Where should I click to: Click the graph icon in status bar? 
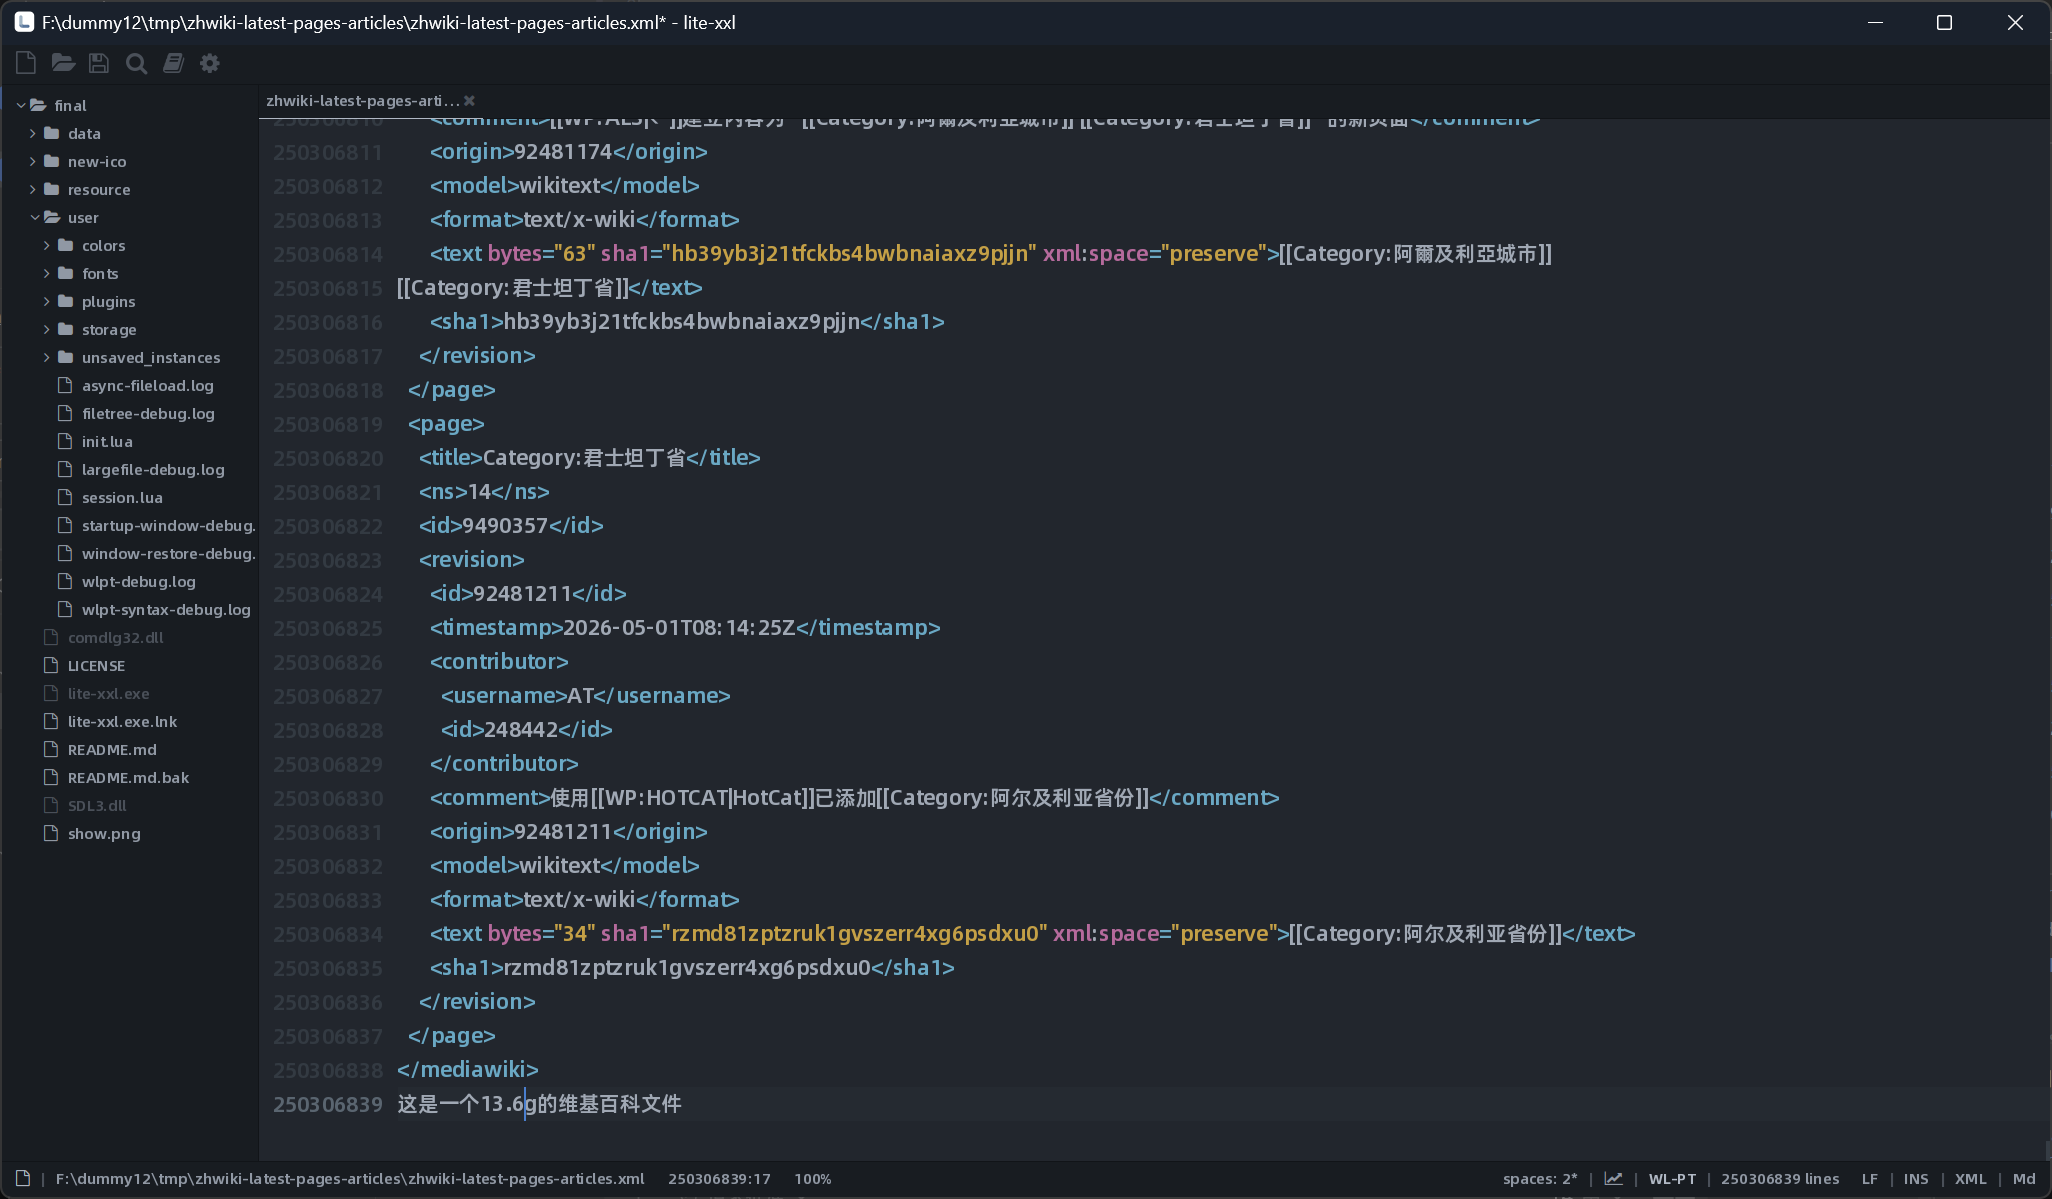1613,1179
